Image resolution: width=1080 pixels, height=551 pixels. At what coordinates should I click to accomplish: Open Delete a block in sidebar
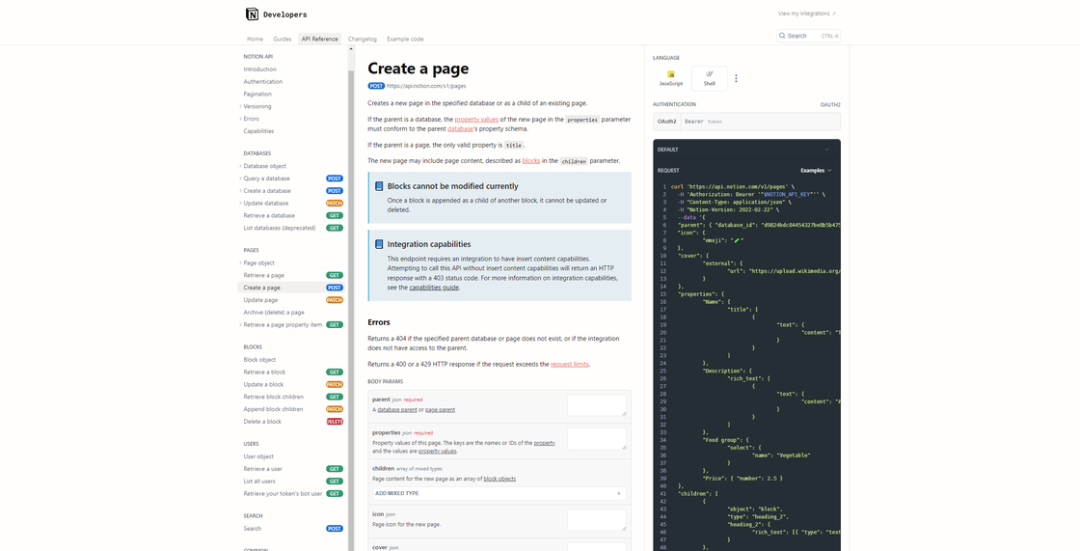[262, 422]
